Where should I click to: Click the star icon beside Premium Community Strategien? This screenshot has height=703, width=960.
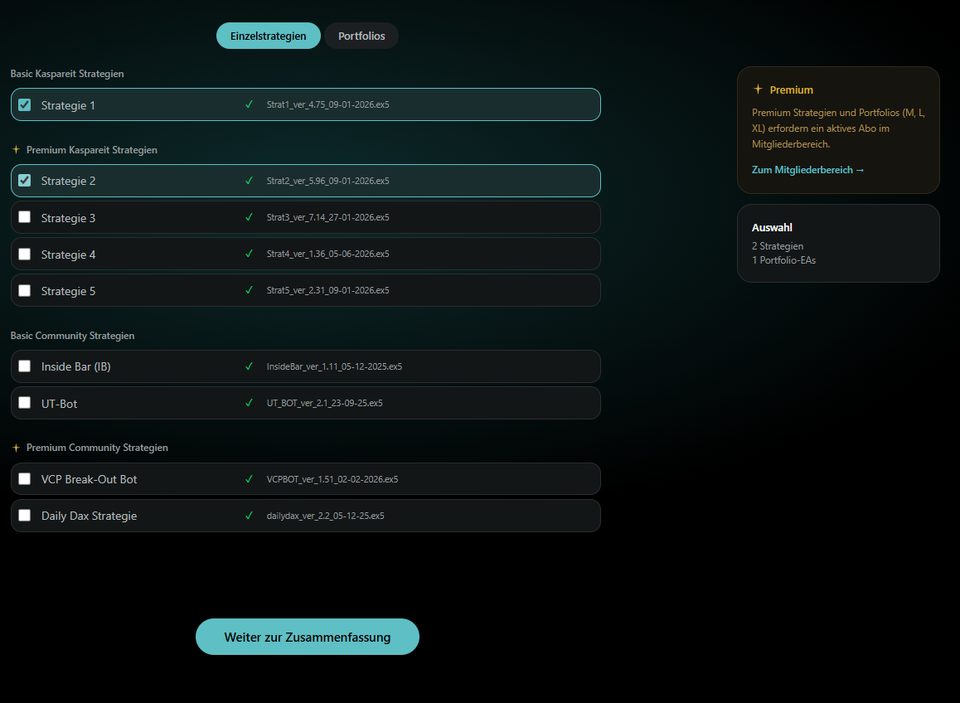16,448
